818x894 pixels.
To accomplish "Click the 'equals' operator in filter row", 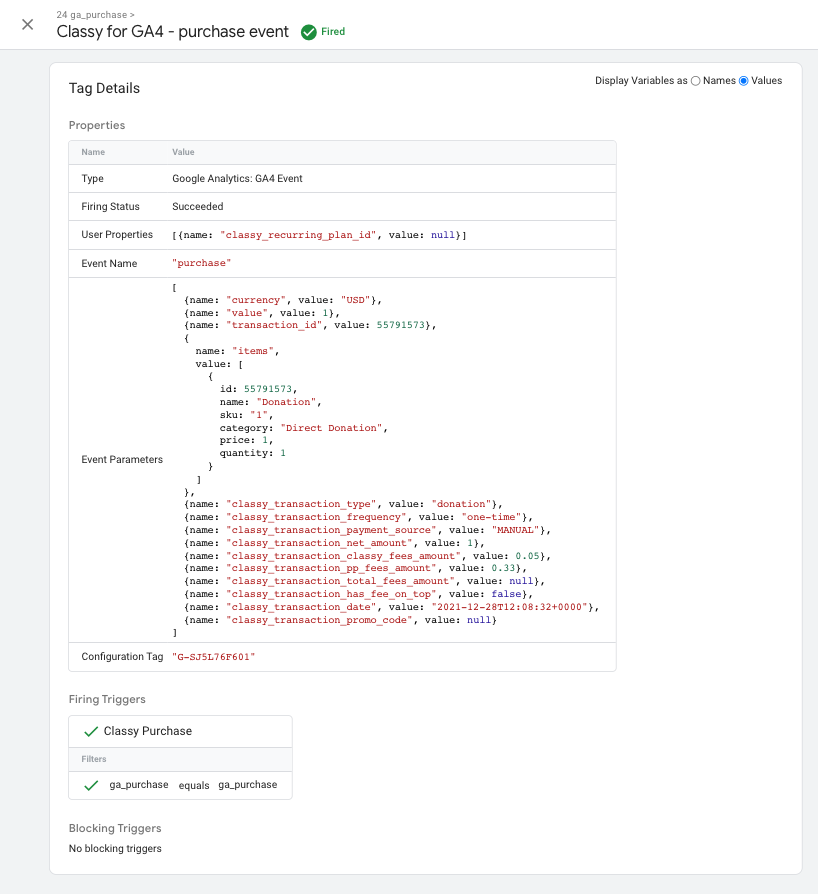I will click(194, 785).
